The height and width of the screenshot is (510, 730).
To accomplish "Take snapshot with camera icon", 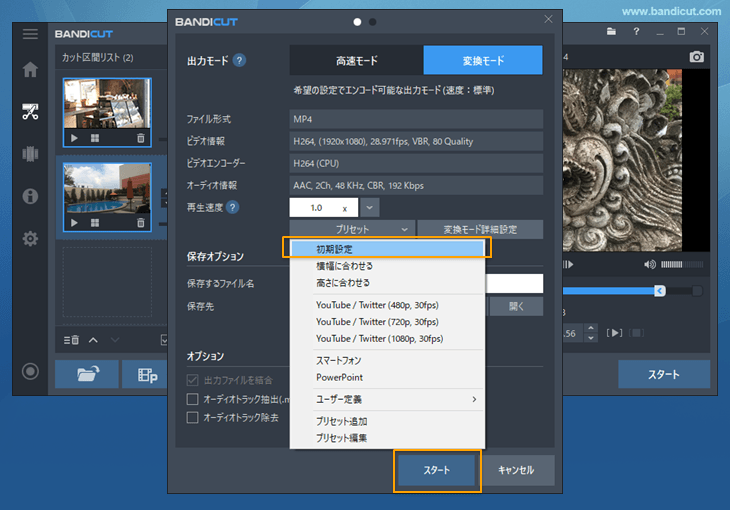I will pyautogui.click(x=696, y=57).
